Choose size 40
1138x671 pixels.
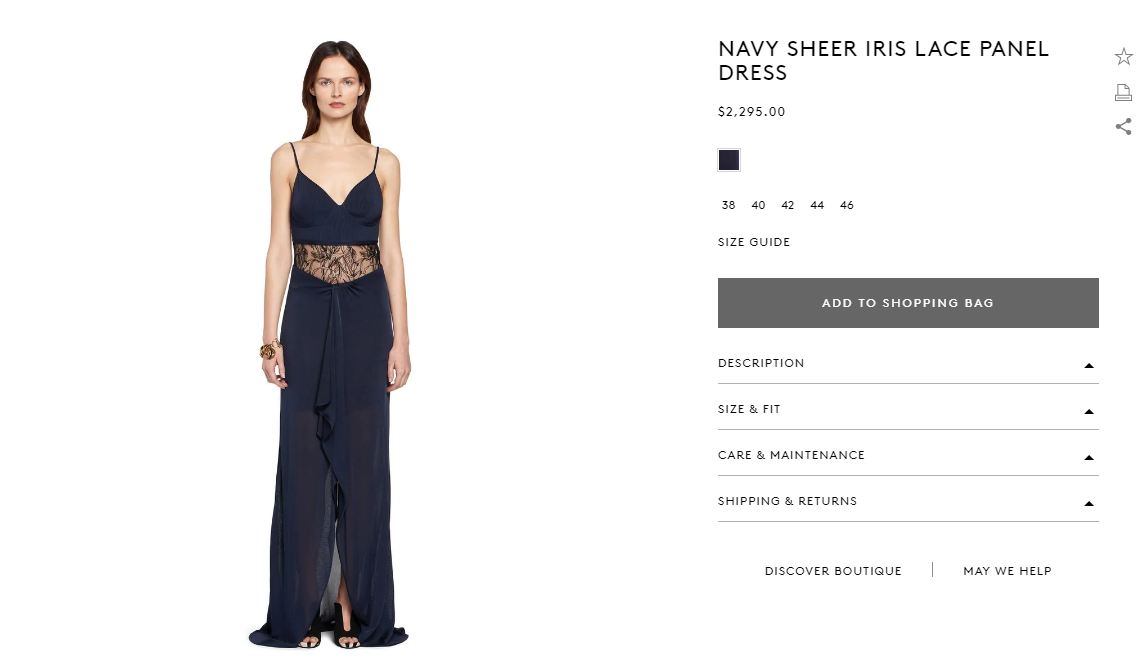[x=758, y=205]
